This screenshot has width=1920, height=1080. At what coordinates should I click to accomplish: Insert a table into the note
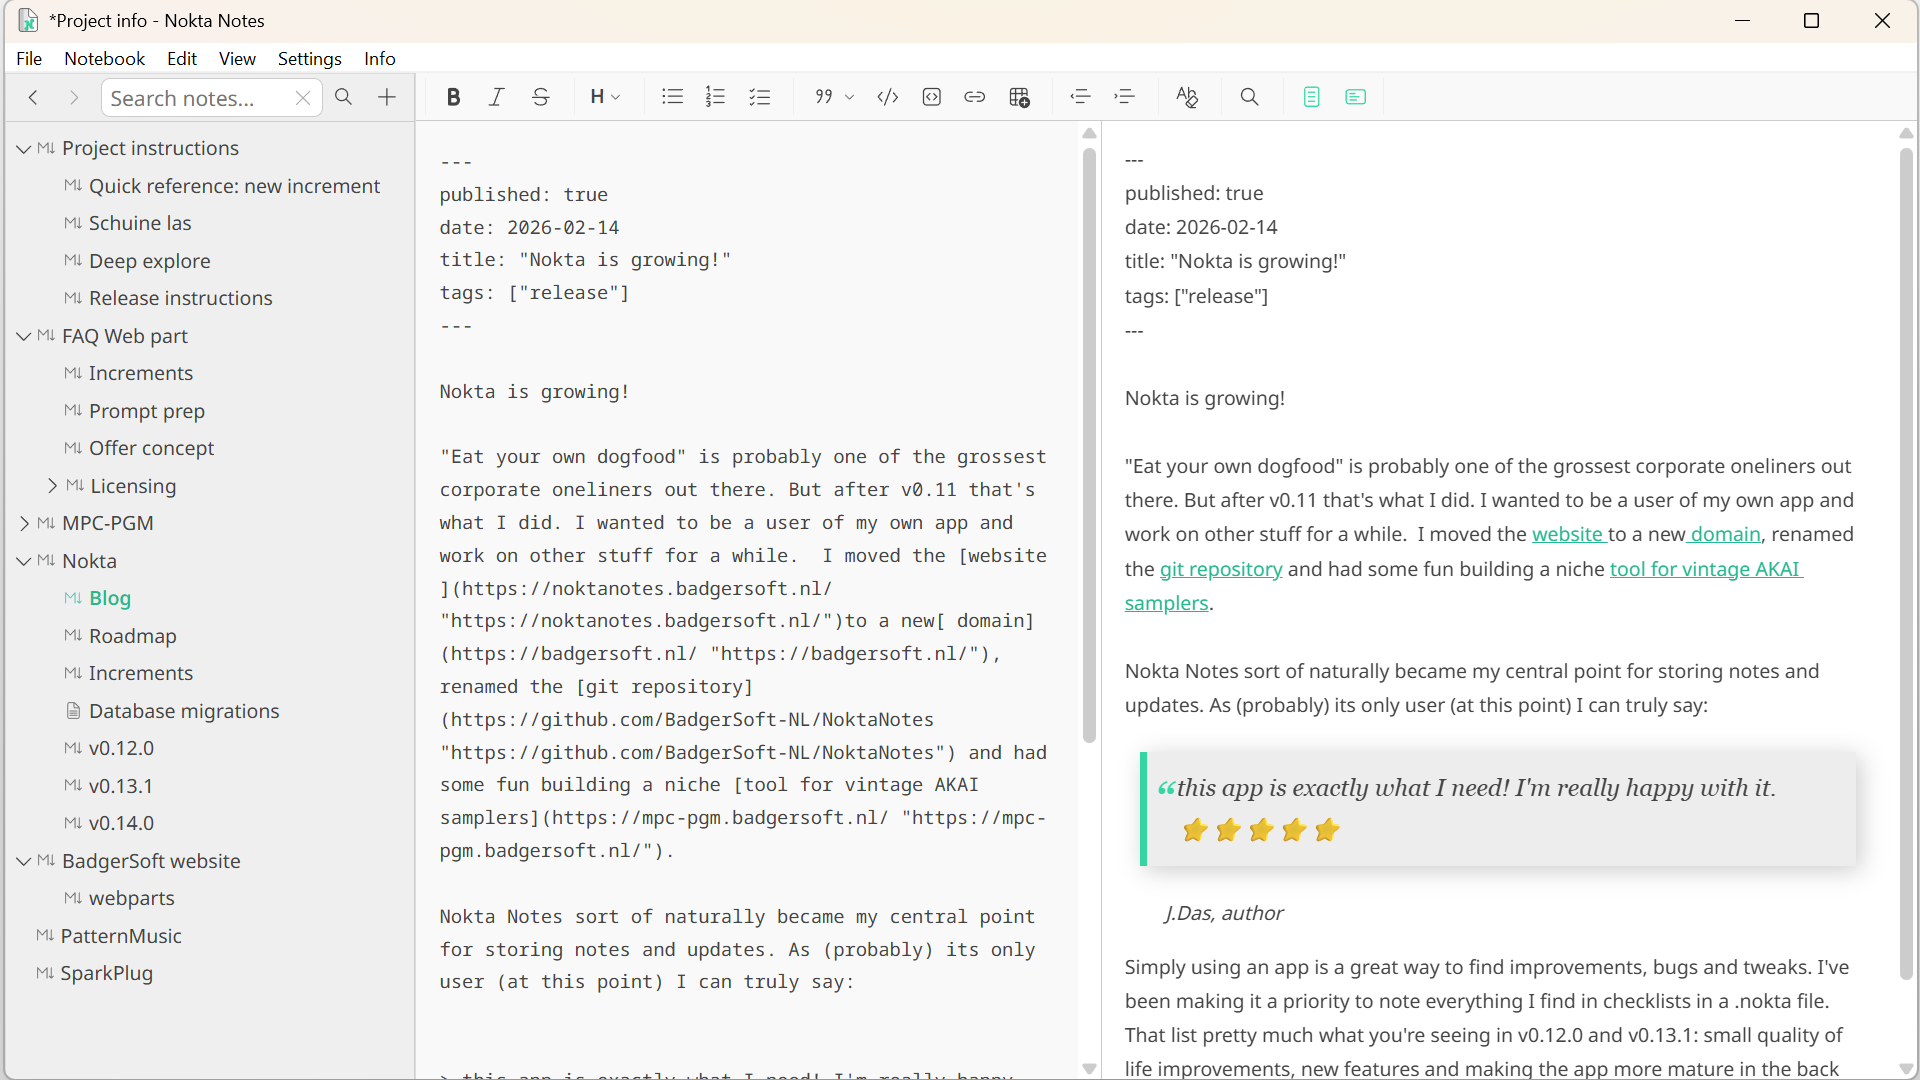click(1019, 96)
